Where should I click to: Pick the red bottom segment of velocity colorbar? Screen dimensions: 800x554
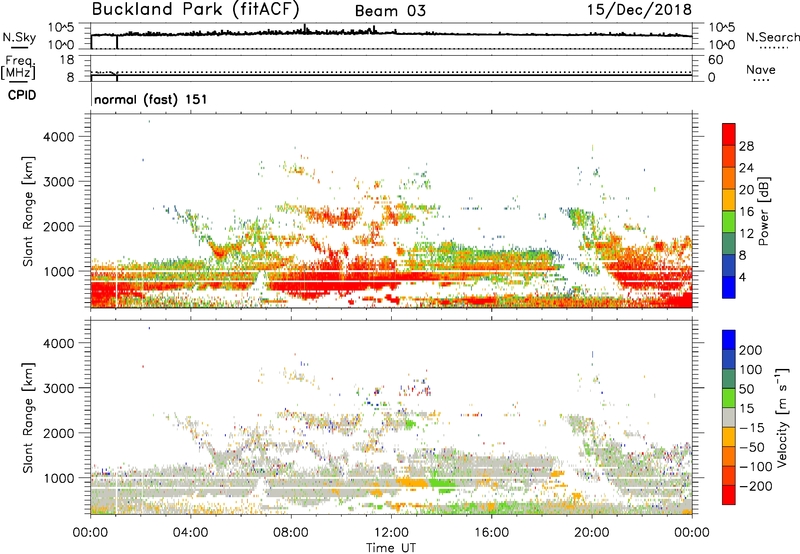coord(729,495)
